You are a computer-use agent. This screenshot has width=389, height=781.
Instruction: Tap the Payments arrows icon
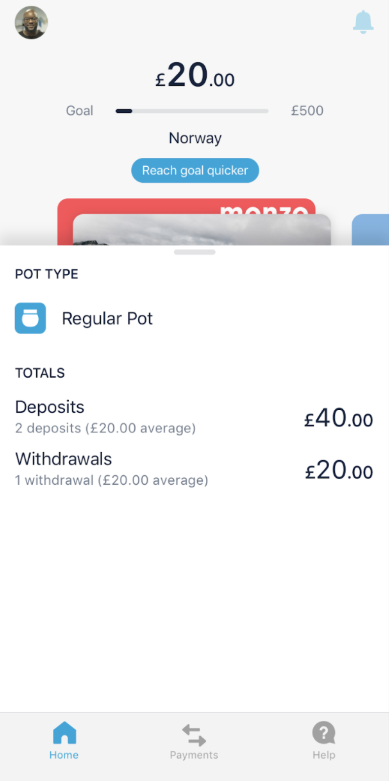pyautogui.click(x=194, y=735)
